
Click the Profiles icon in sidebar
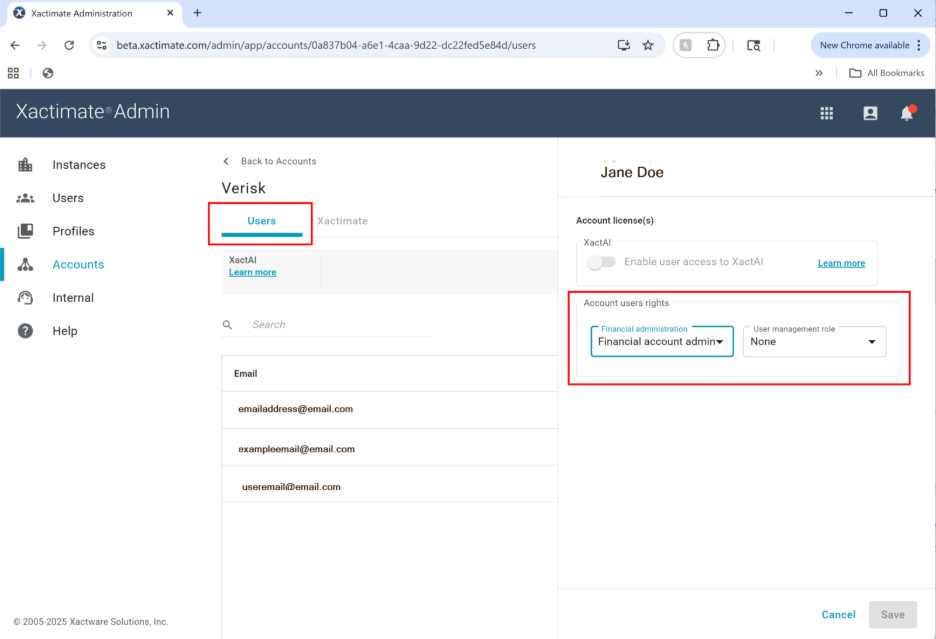point(25,231)
